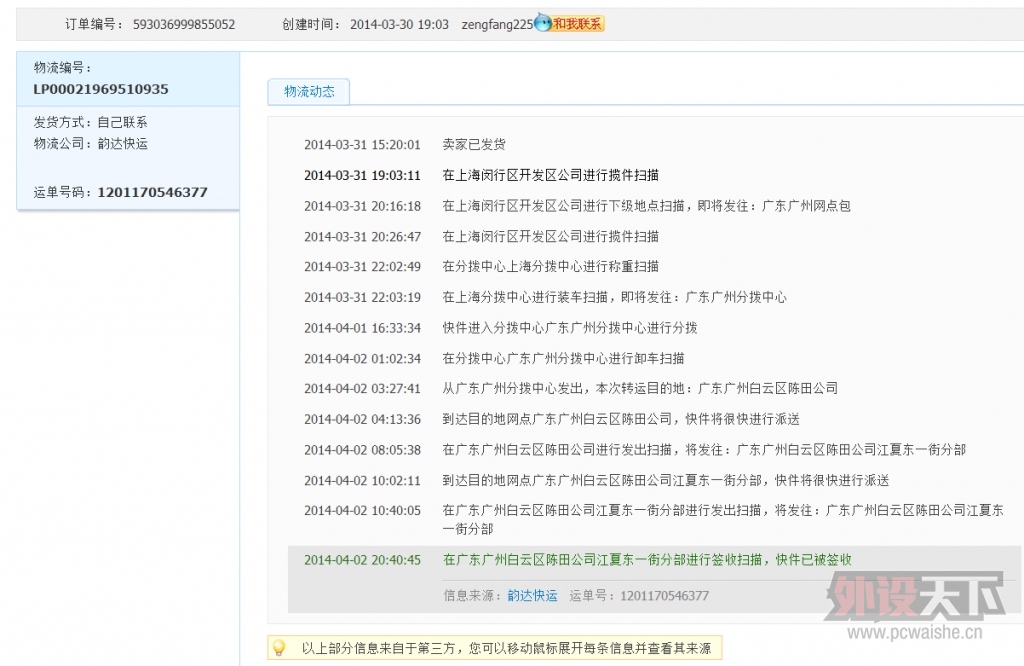This screenshot has width=1024, height=666.
Task: Open the 物流动态 tab
Action: click(309, 92)
